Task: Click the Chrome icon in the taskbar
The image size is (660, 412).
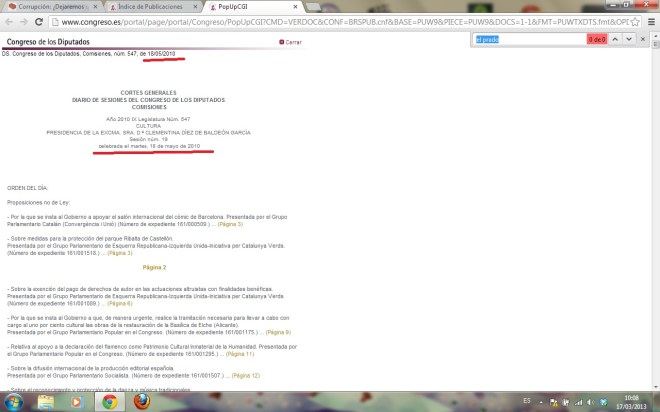Action: (x=110, y=401)
